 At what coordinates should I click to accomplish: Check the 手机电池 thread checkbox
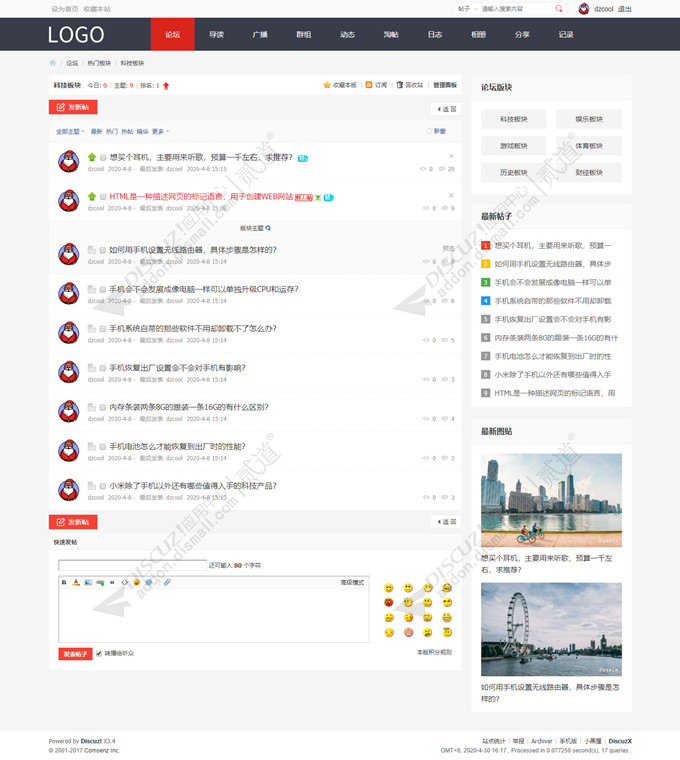(103, 446)
